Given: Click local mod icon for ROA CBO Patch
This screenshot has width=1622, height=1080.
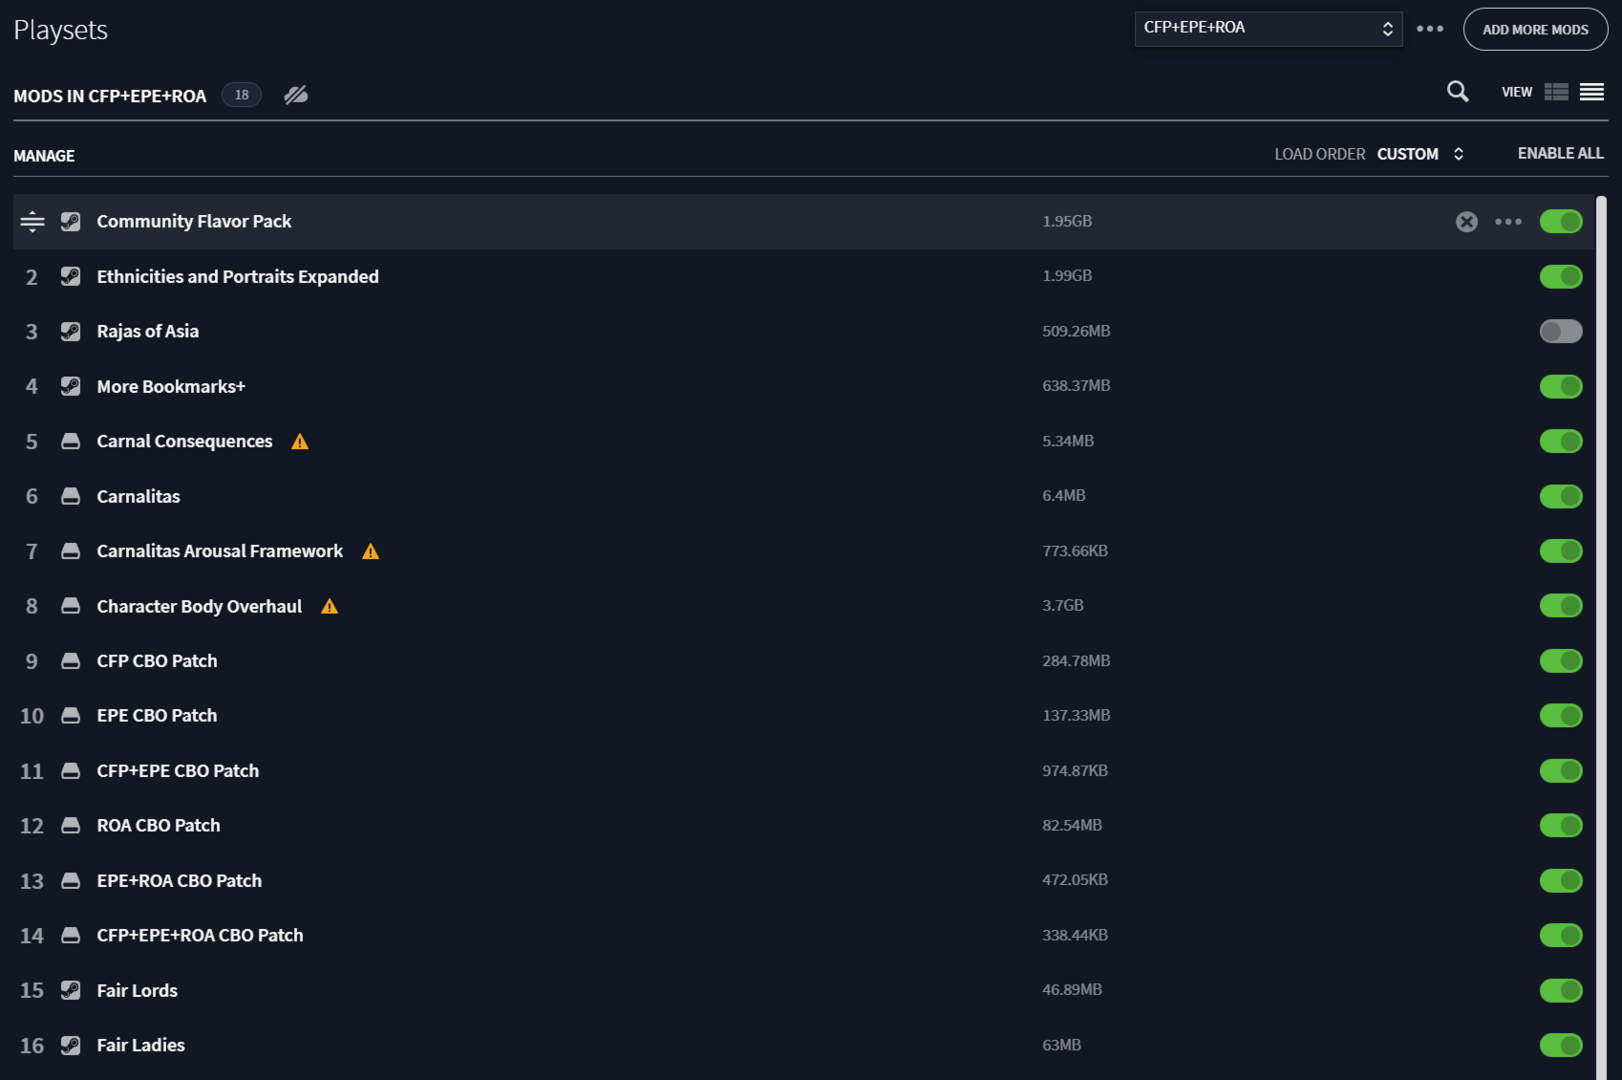Looking at the screenshot, I should tap(70, 826).
